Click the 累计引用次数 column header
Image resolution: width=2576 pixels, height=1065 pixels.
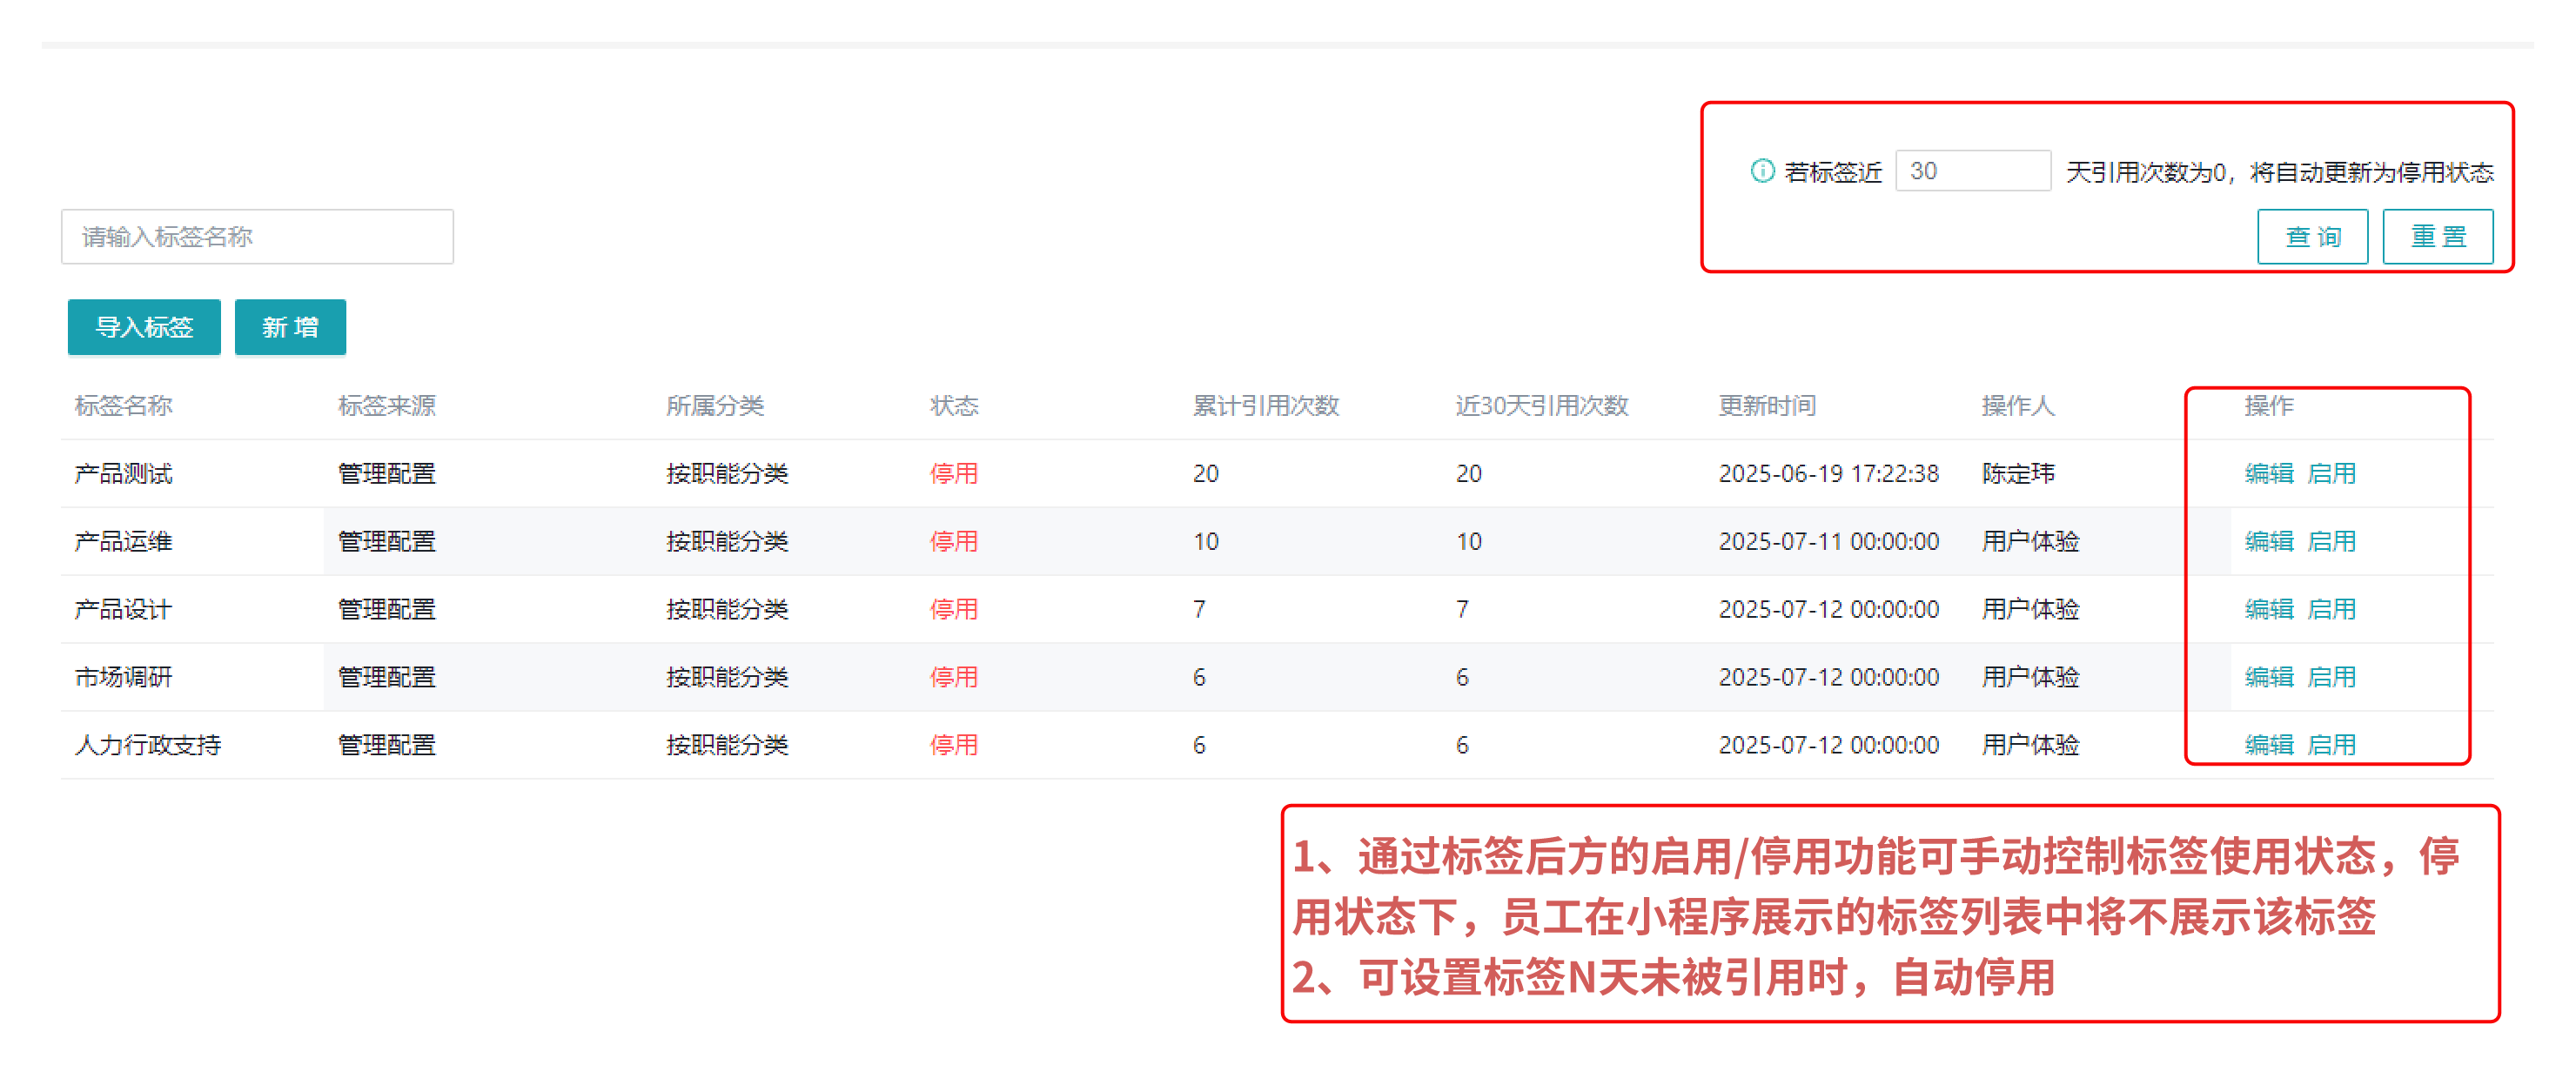click(x=1265, y=405)
